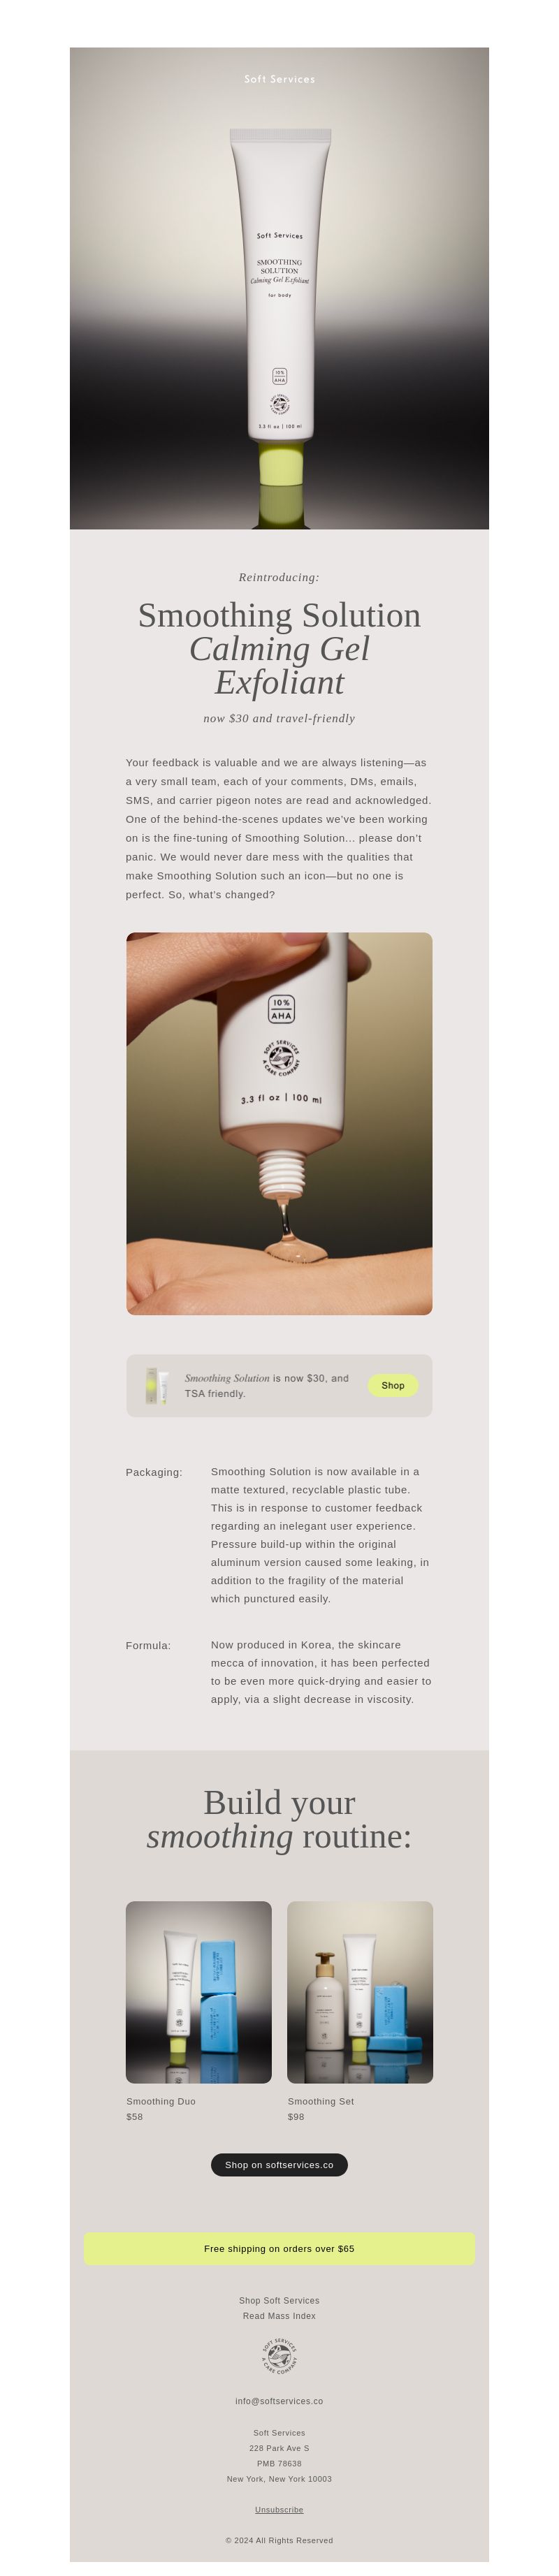Click the Smoothing Solution Calming Gel Exfoliant headline

pyautogui.click(x=279, y=648)
